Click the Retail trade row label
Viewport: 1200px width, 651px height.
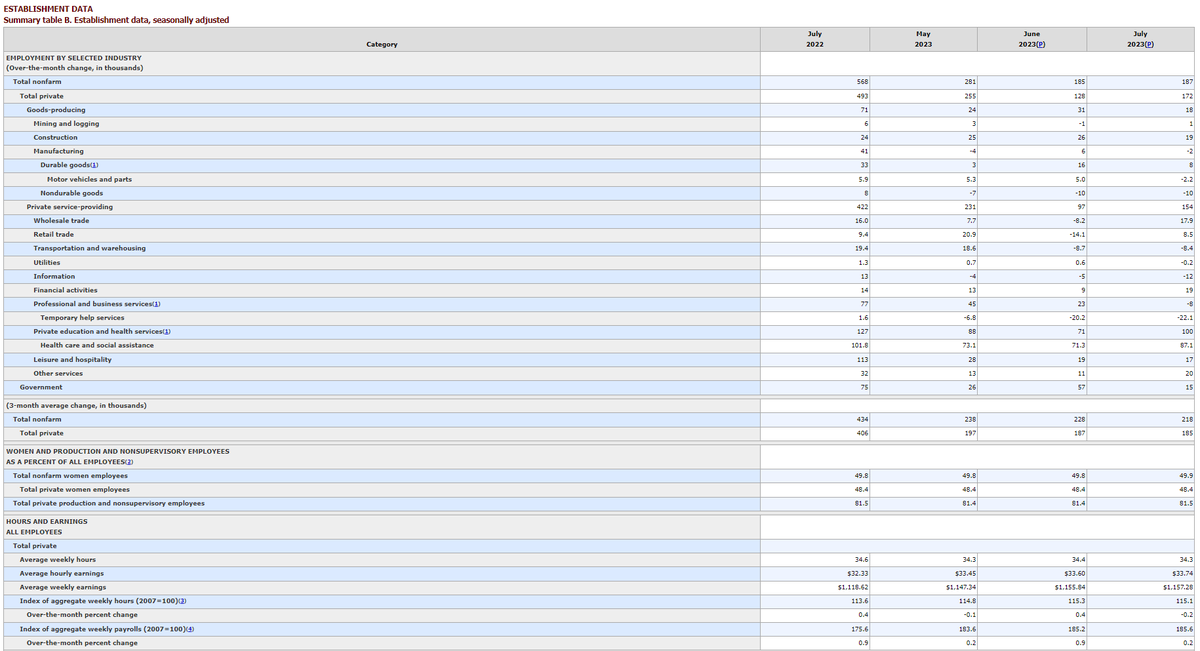click(53, 235)
